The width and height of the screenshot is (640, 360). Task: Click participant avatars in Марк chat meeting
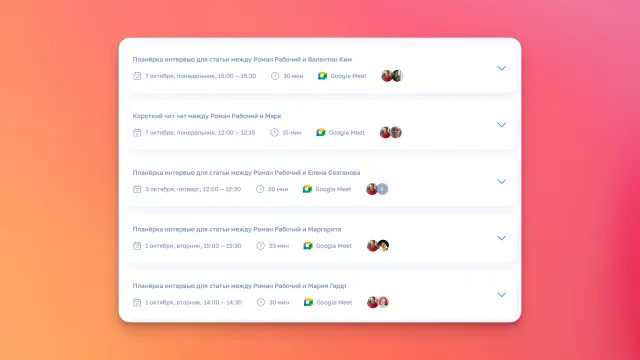(x=391, y=132)
